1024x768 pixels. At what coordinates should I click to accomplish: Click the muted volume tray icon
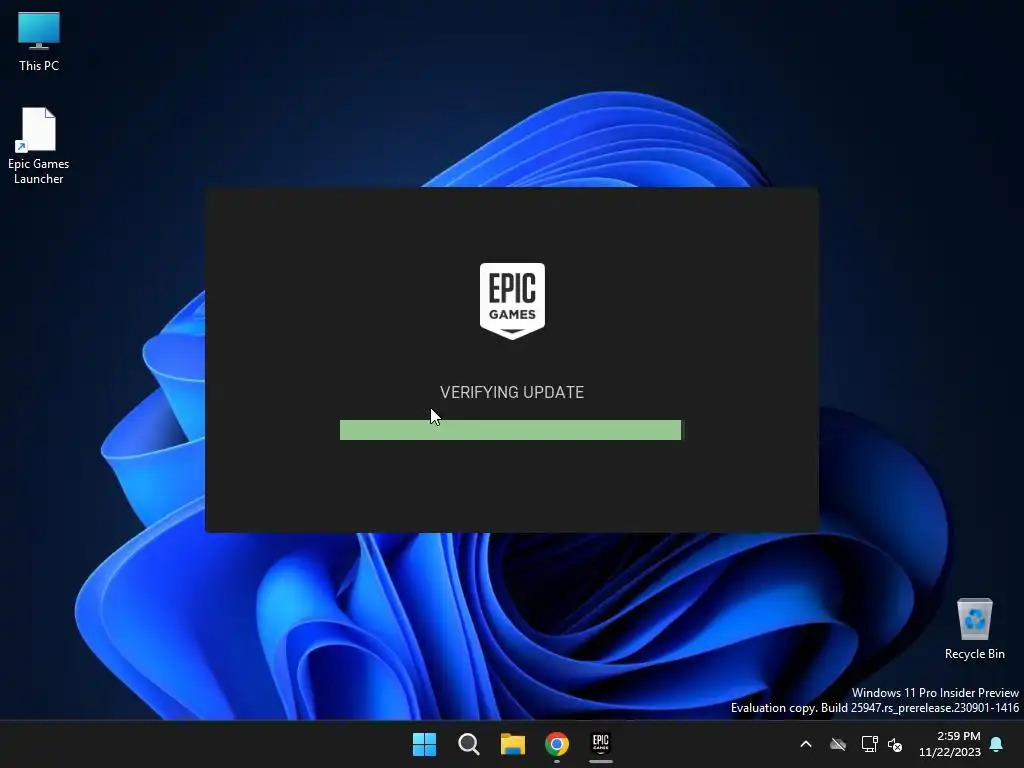895,744
